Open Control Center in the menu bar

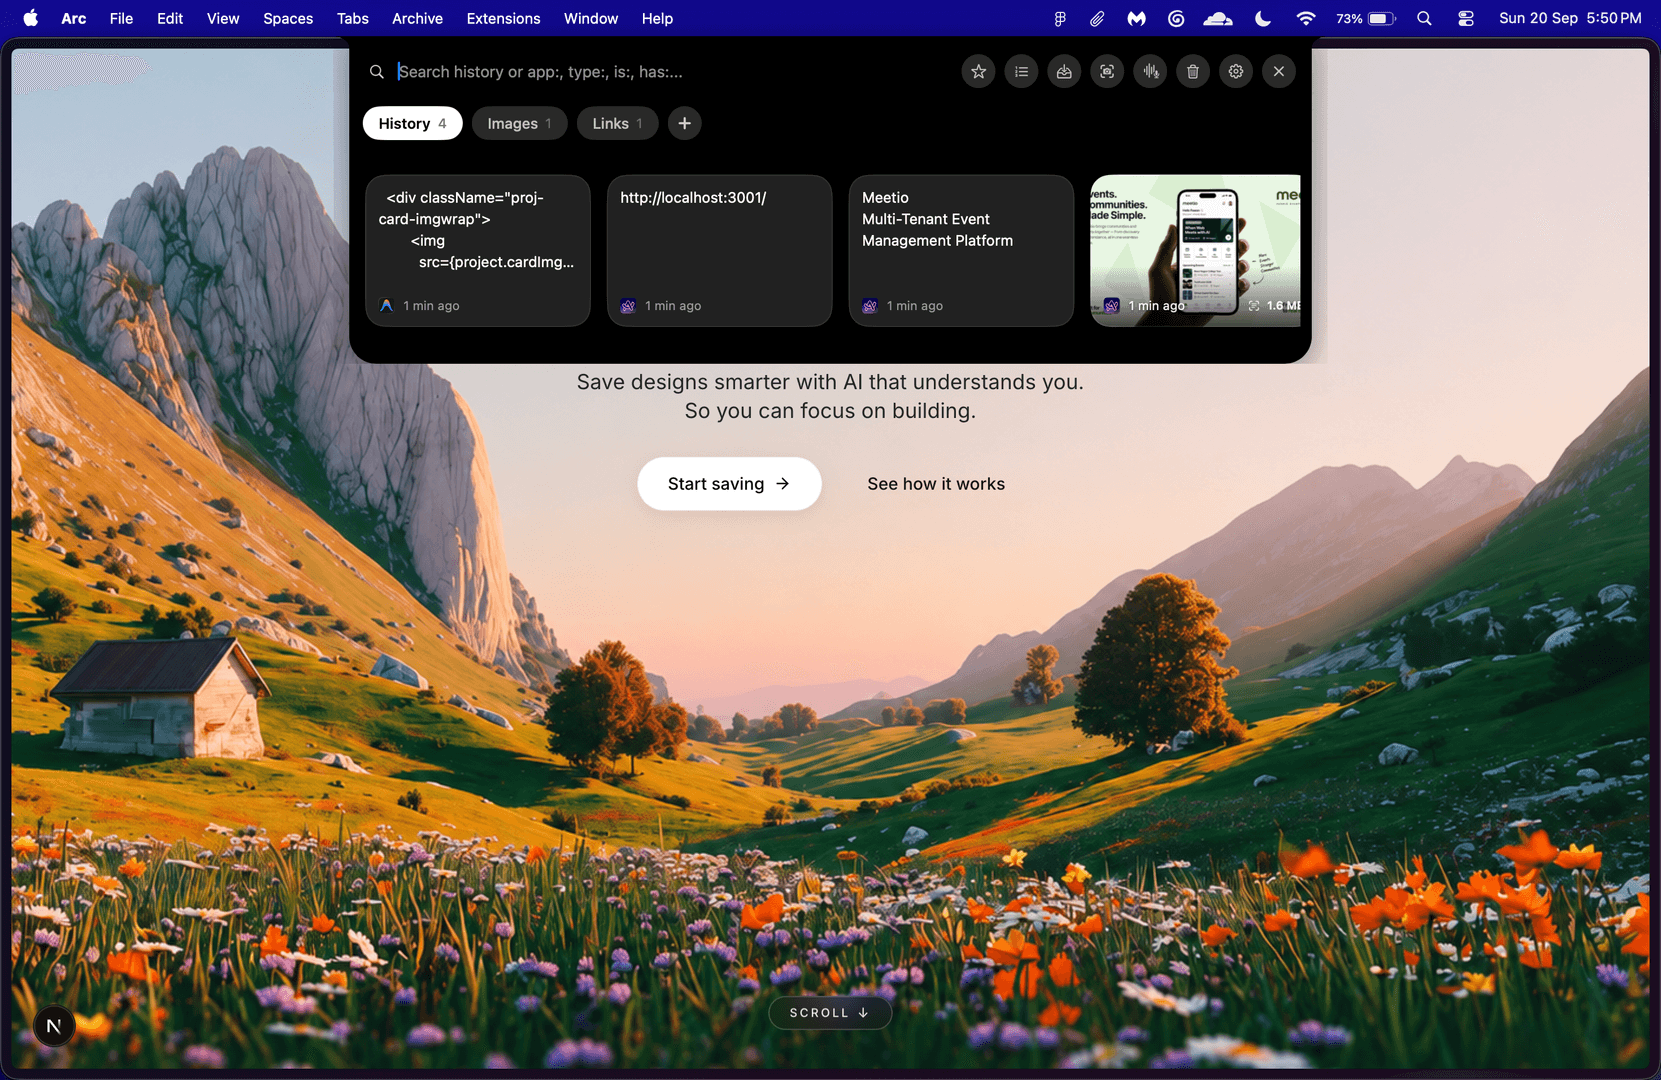tap(1466, 18)
